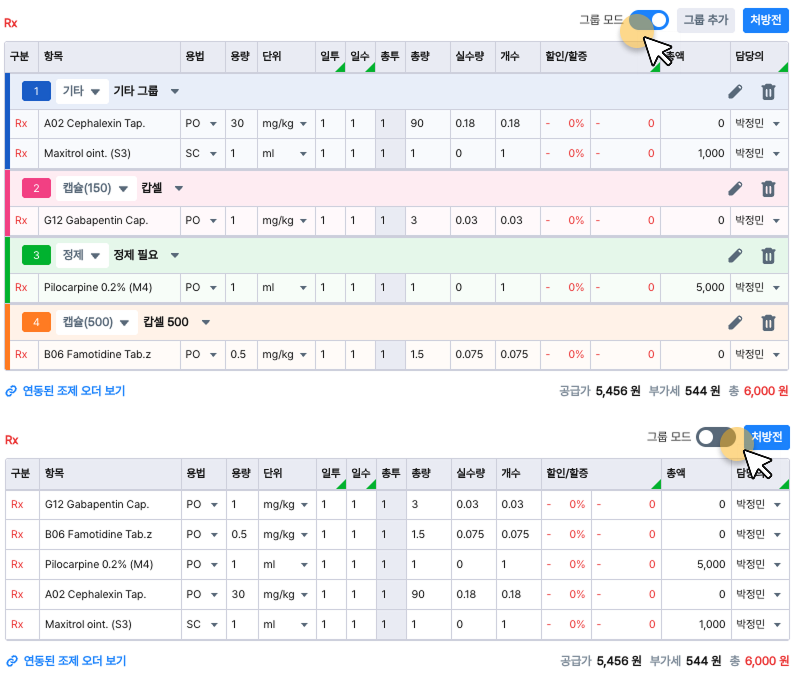This screenshot has width=799, height=682.
Task: Click the blue group badge numbered 1
Action: [x=36, y=91]
